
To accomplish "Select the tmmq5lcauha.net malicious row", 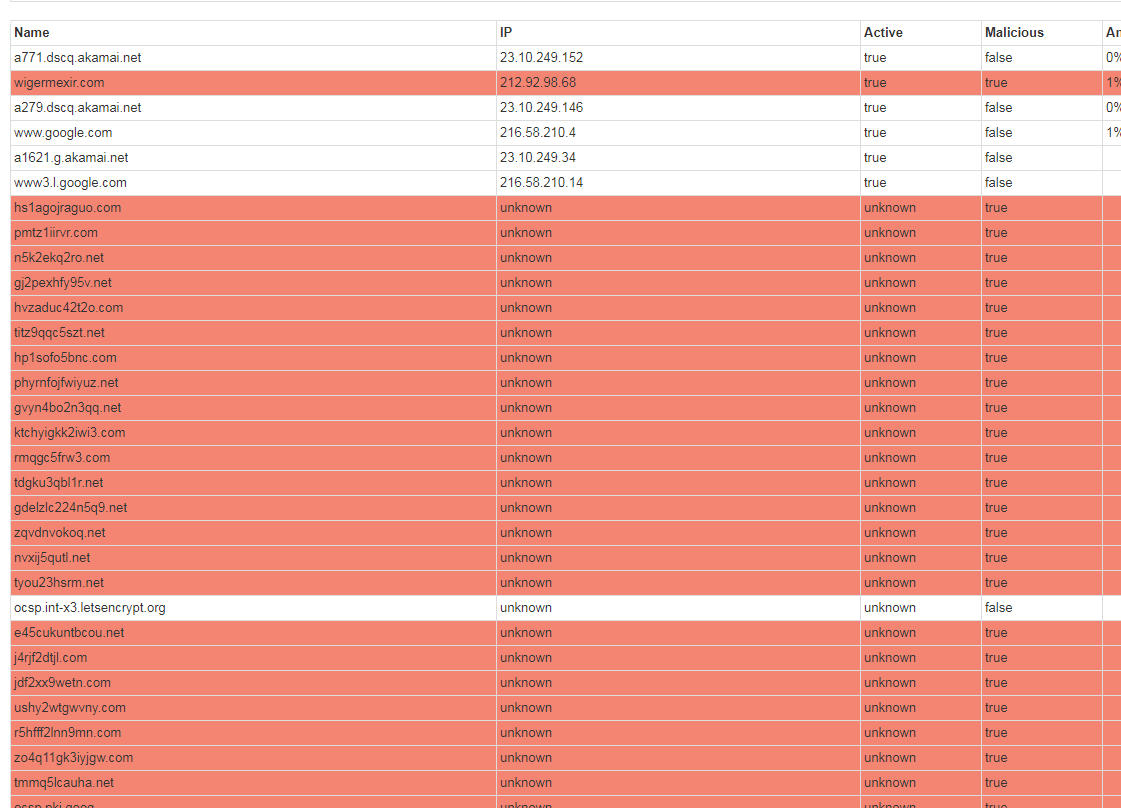I will pos(62,782).
